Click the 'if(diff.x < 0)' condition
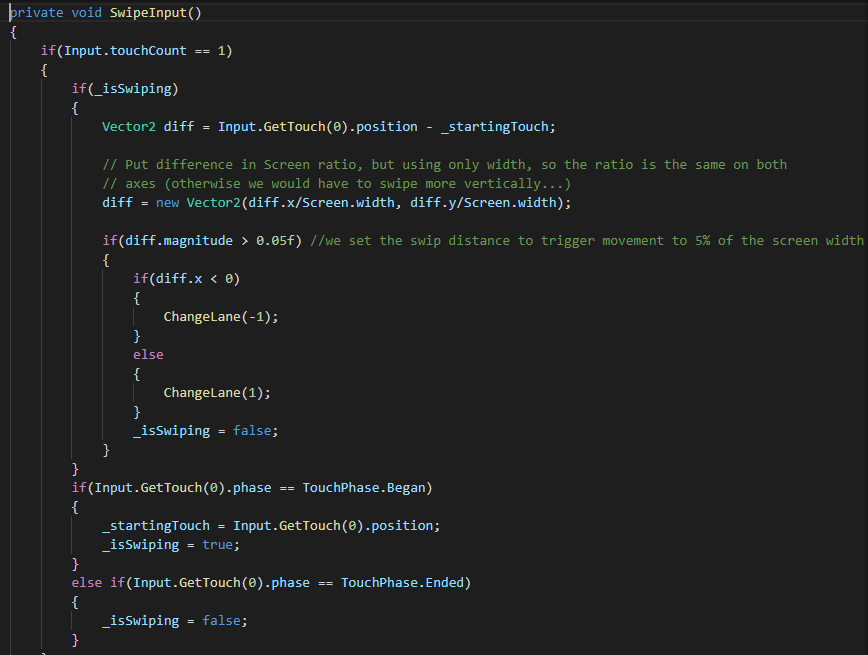The height and width of the screenshot is (655, 868). (187, 278)
